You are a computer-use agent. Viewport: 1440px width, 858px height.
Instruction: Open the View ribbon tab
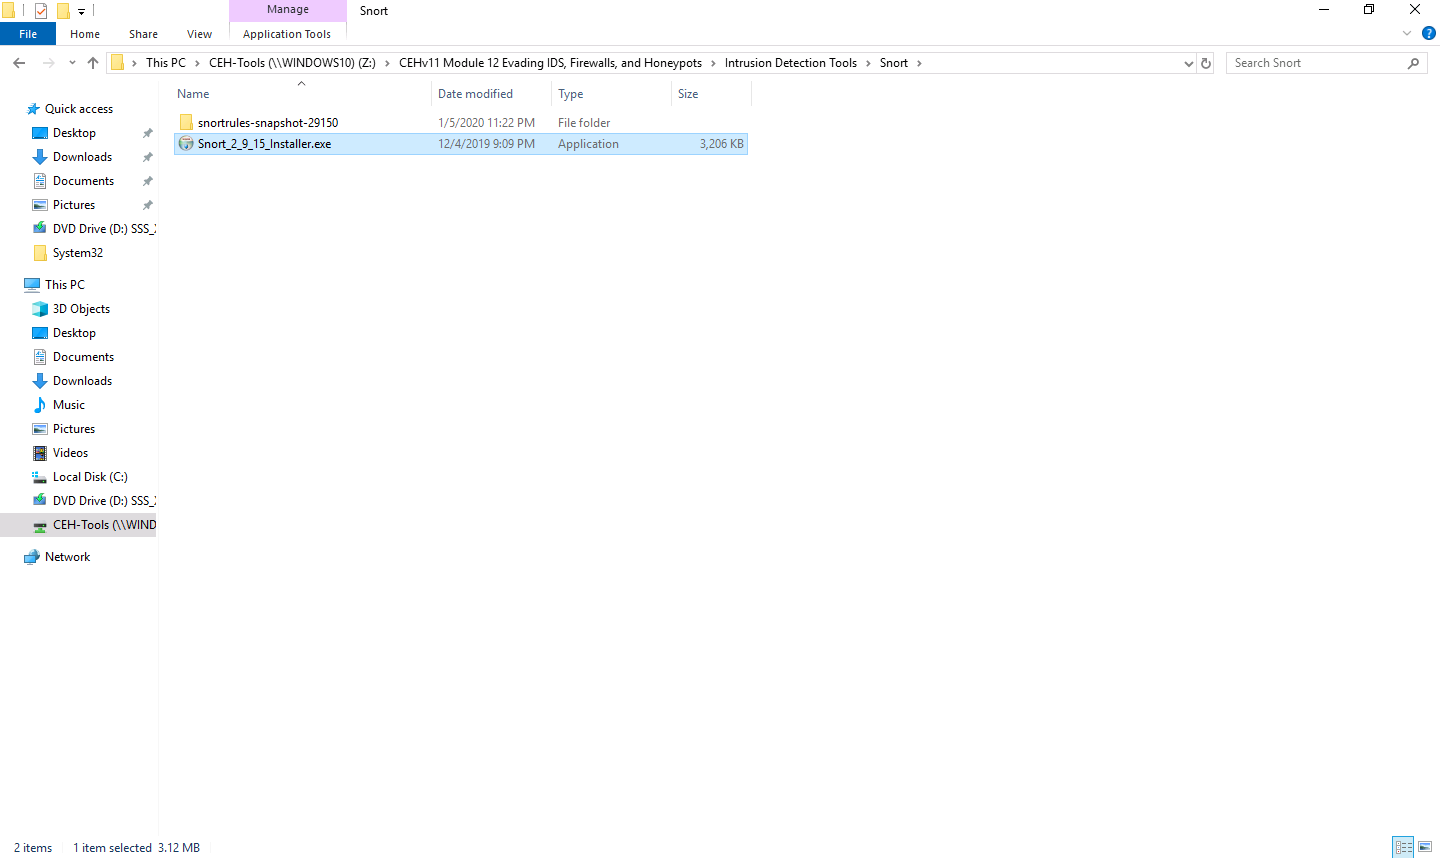[199, 34]
